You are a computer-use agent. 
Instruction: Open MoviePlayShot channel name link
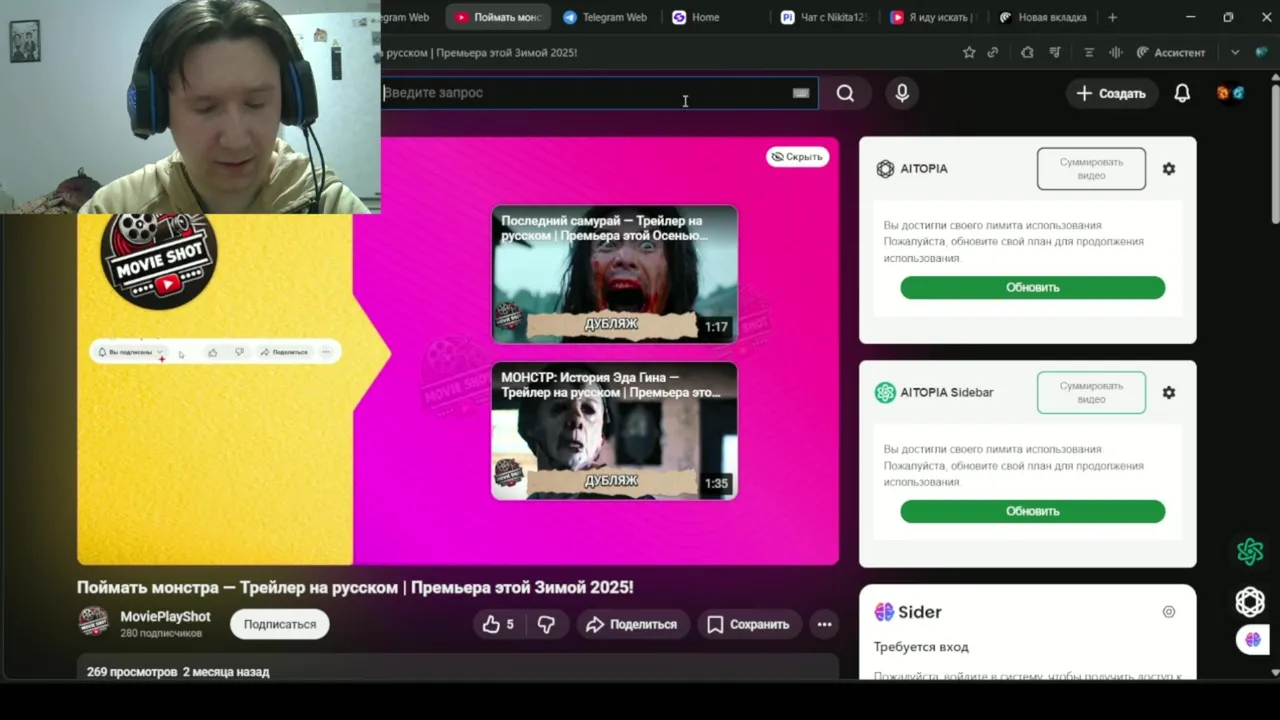(x=165, y=616)
